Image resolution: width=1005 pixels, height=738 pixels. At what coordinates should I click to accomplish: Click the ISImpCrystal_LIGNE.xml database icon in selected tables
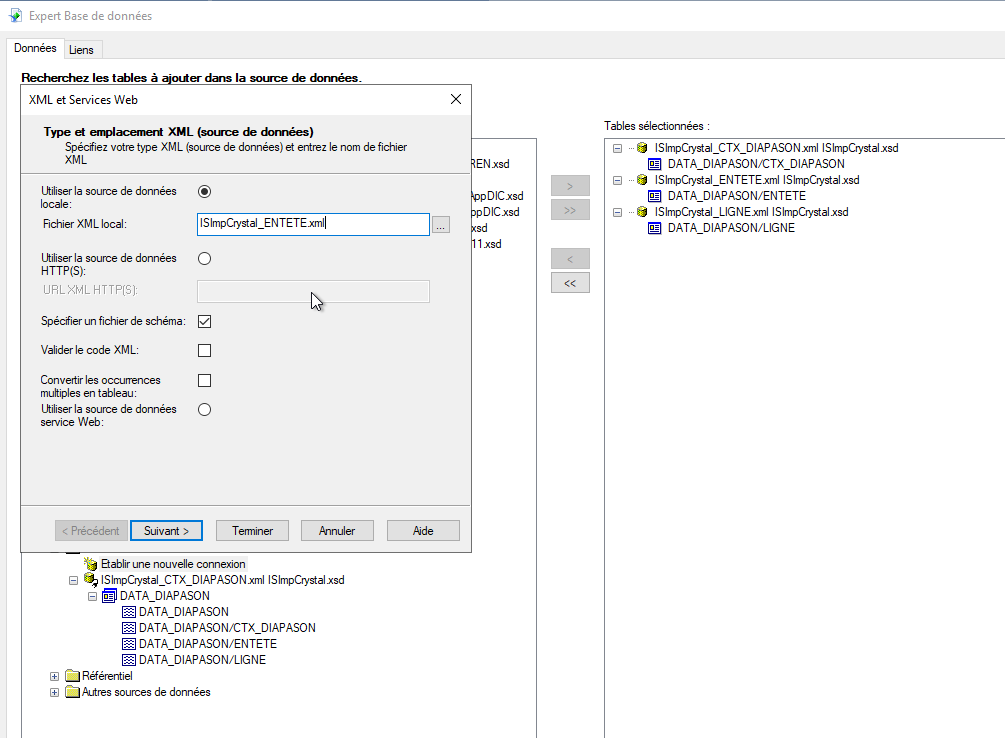coord(642,212)
